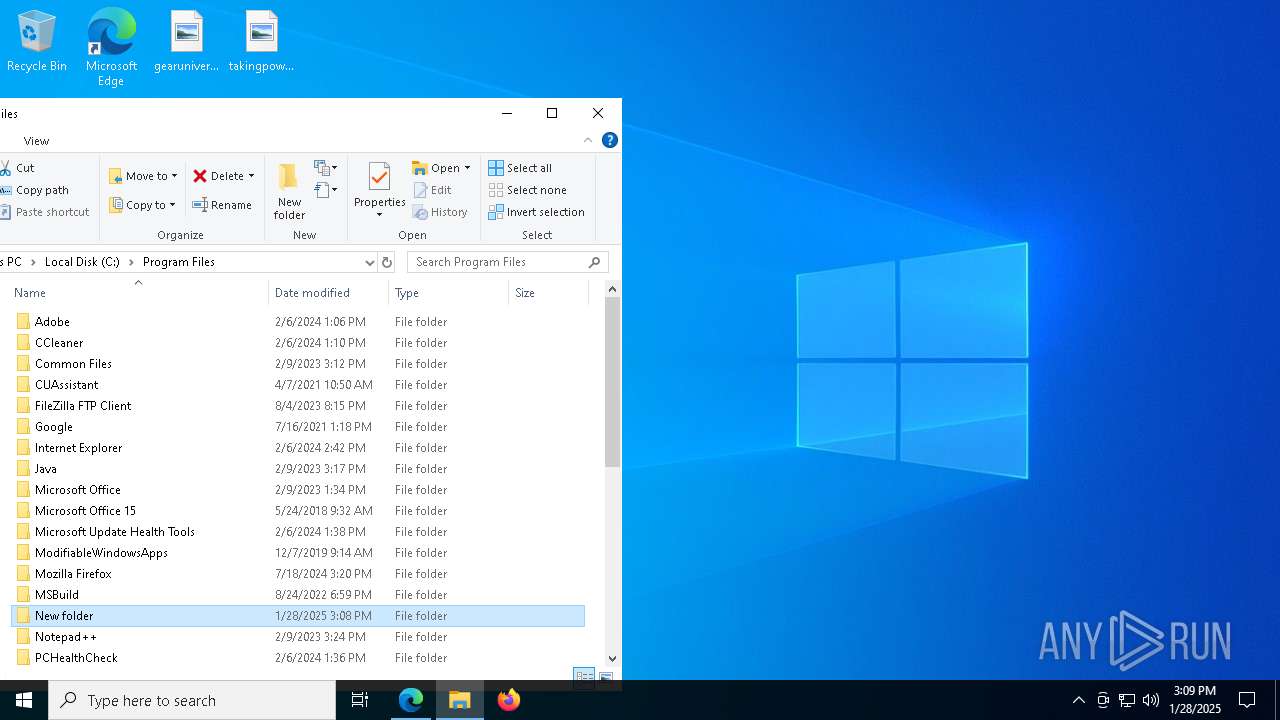This screenshot has height=720, width=1280.
Task: Refresh the Program Files folder view
Action: [x=387, y=262]
